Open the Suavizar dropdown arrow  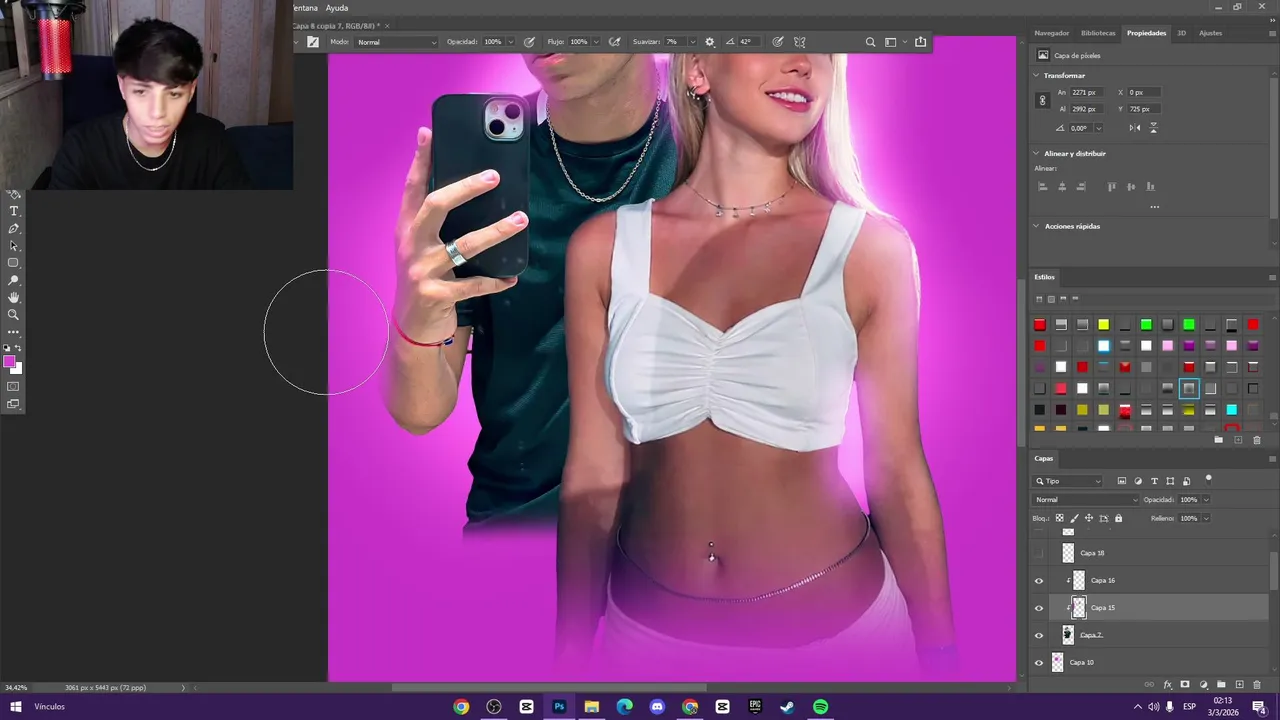(691, 42)
